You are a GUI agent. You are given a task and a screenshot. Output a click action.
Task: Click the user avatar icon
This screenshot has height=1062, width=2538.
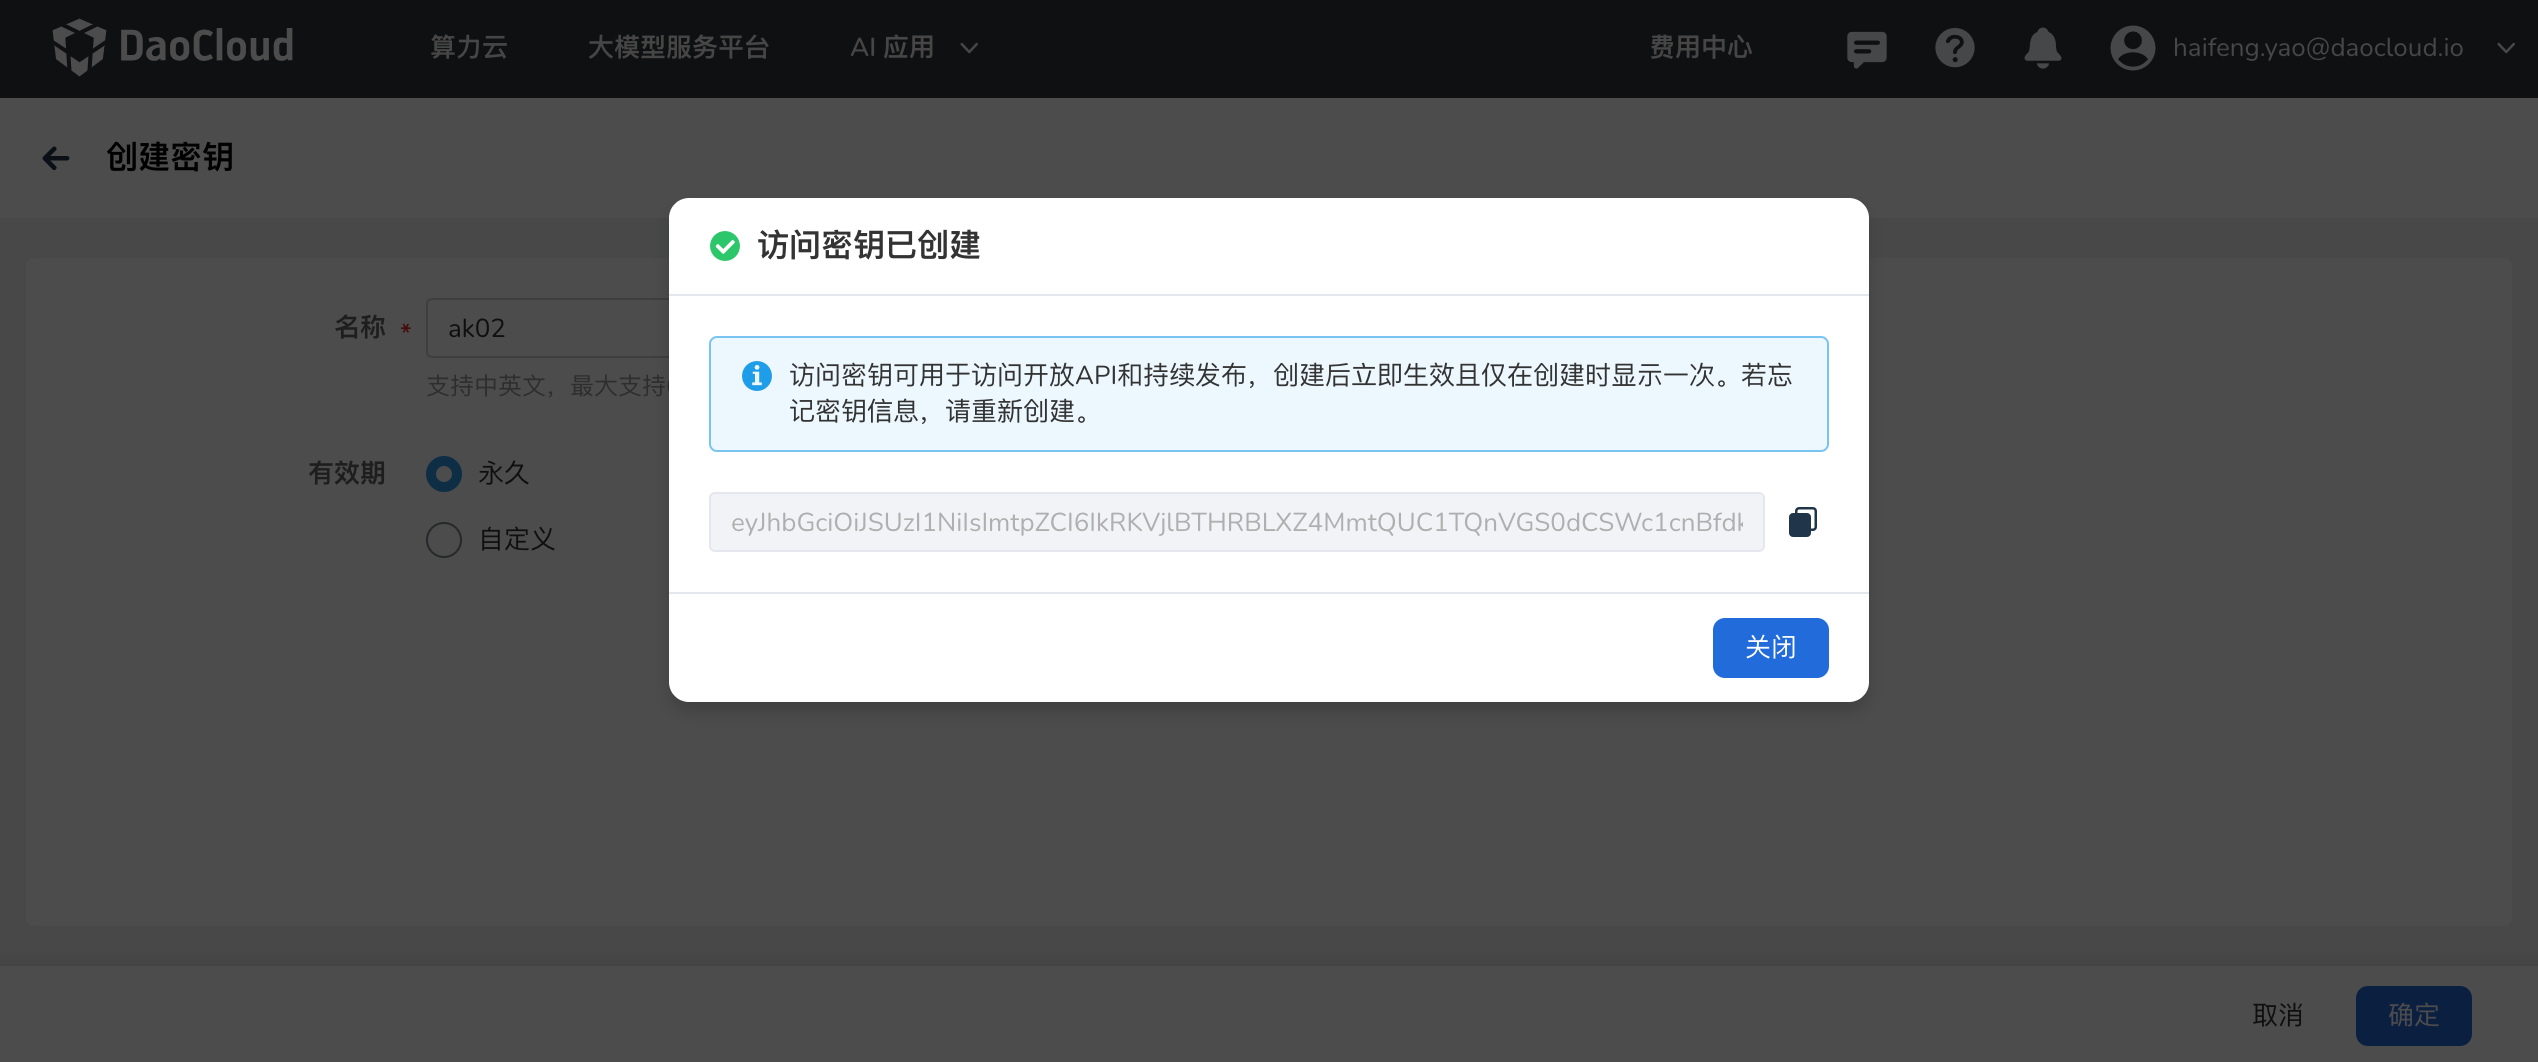tap(2132, 48)
